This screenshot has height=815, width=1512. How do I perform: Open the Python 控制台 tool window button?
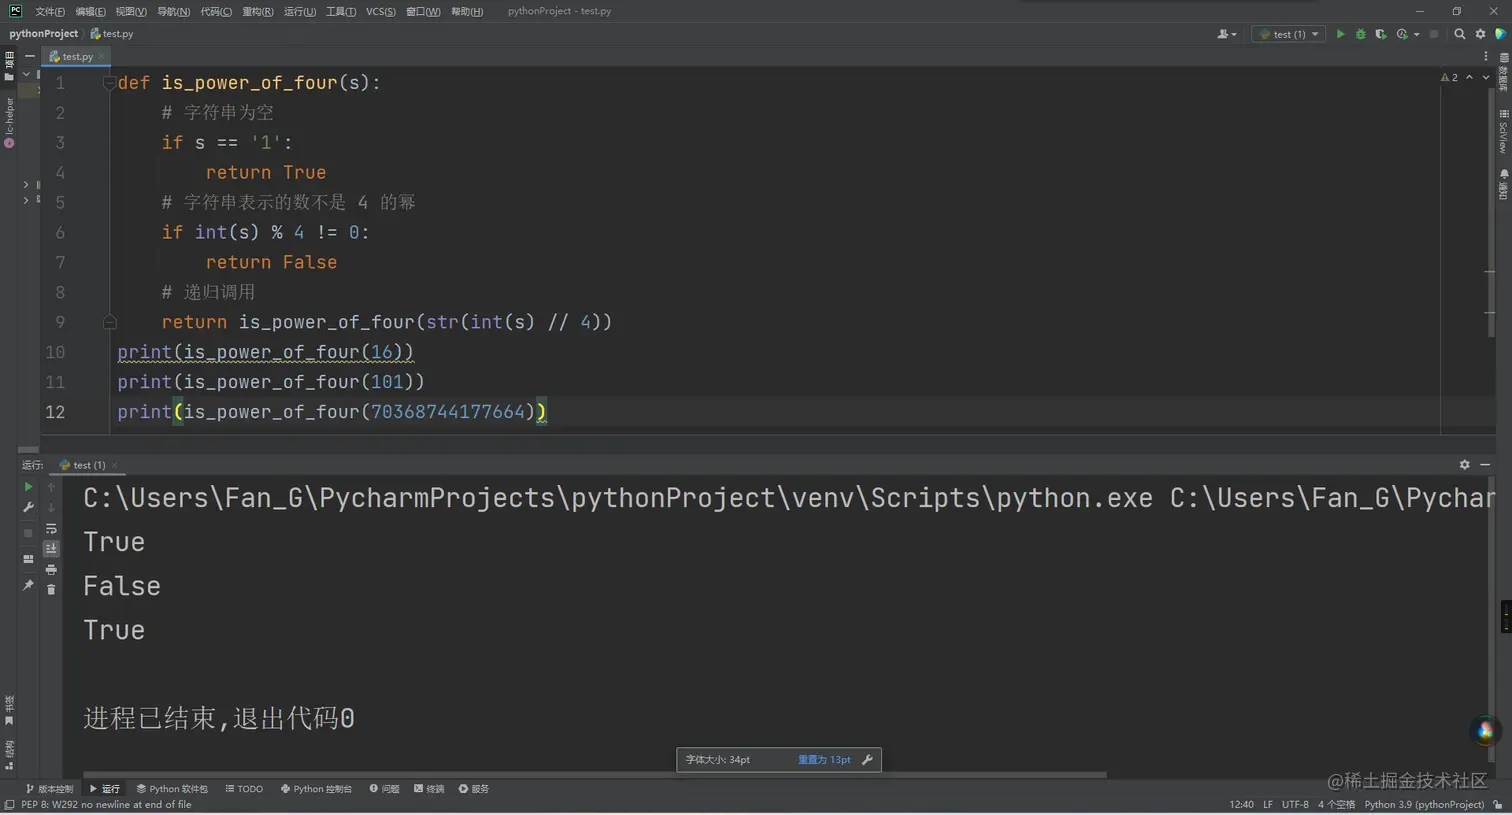click(316, 789)
